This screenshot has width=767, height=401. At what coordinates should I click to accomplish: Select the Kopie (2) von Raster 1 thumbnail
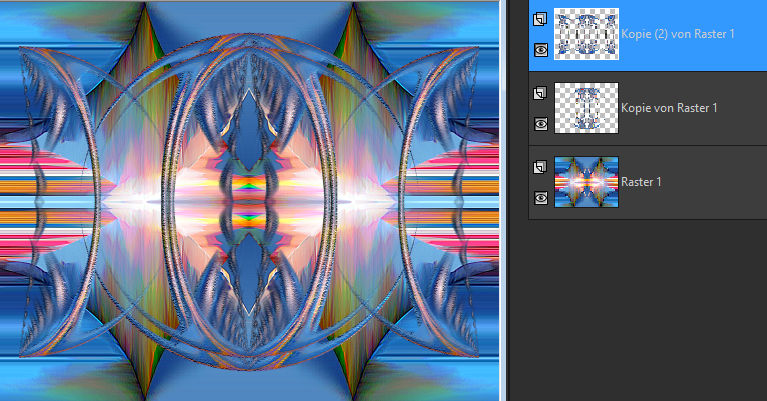586,34
